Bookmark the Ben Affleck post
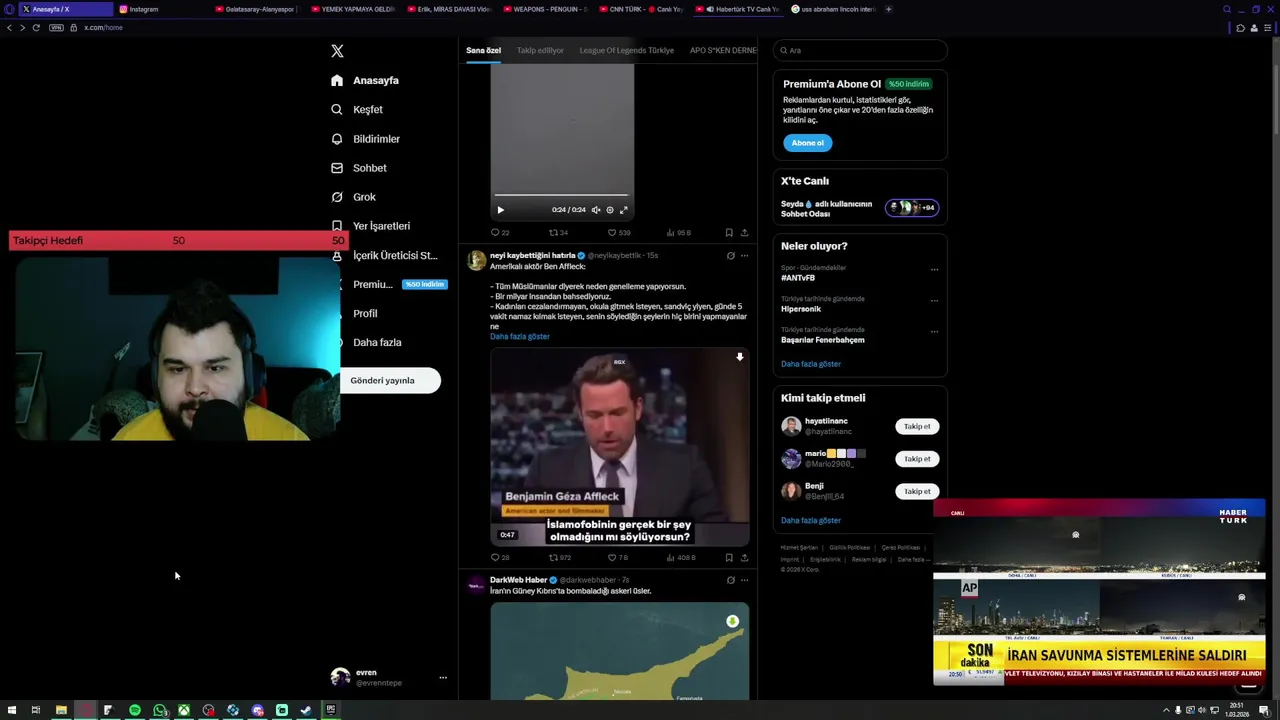Screen dimensions: 1280x720 [x=729, y=558]
